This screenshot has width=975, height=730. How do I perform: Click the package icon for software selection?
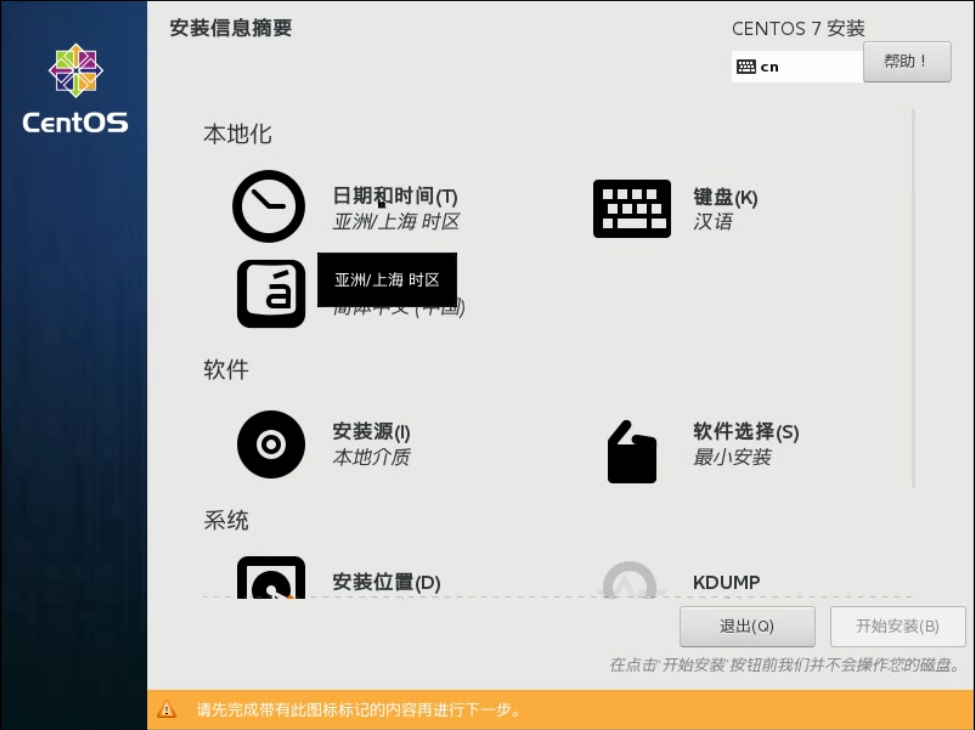pos(632,452)
